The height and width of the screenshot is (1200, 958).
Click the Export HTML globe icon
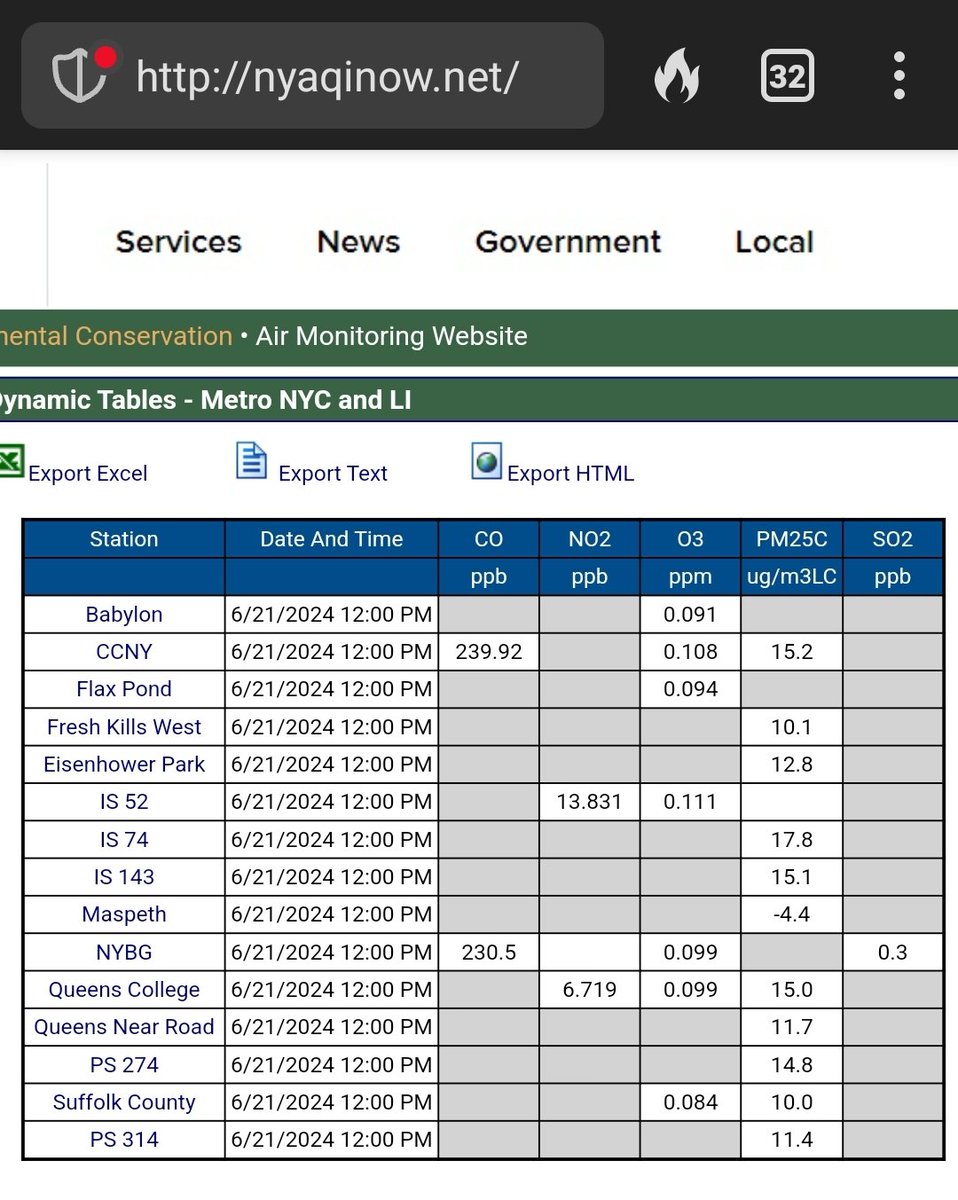coord(486,462)
